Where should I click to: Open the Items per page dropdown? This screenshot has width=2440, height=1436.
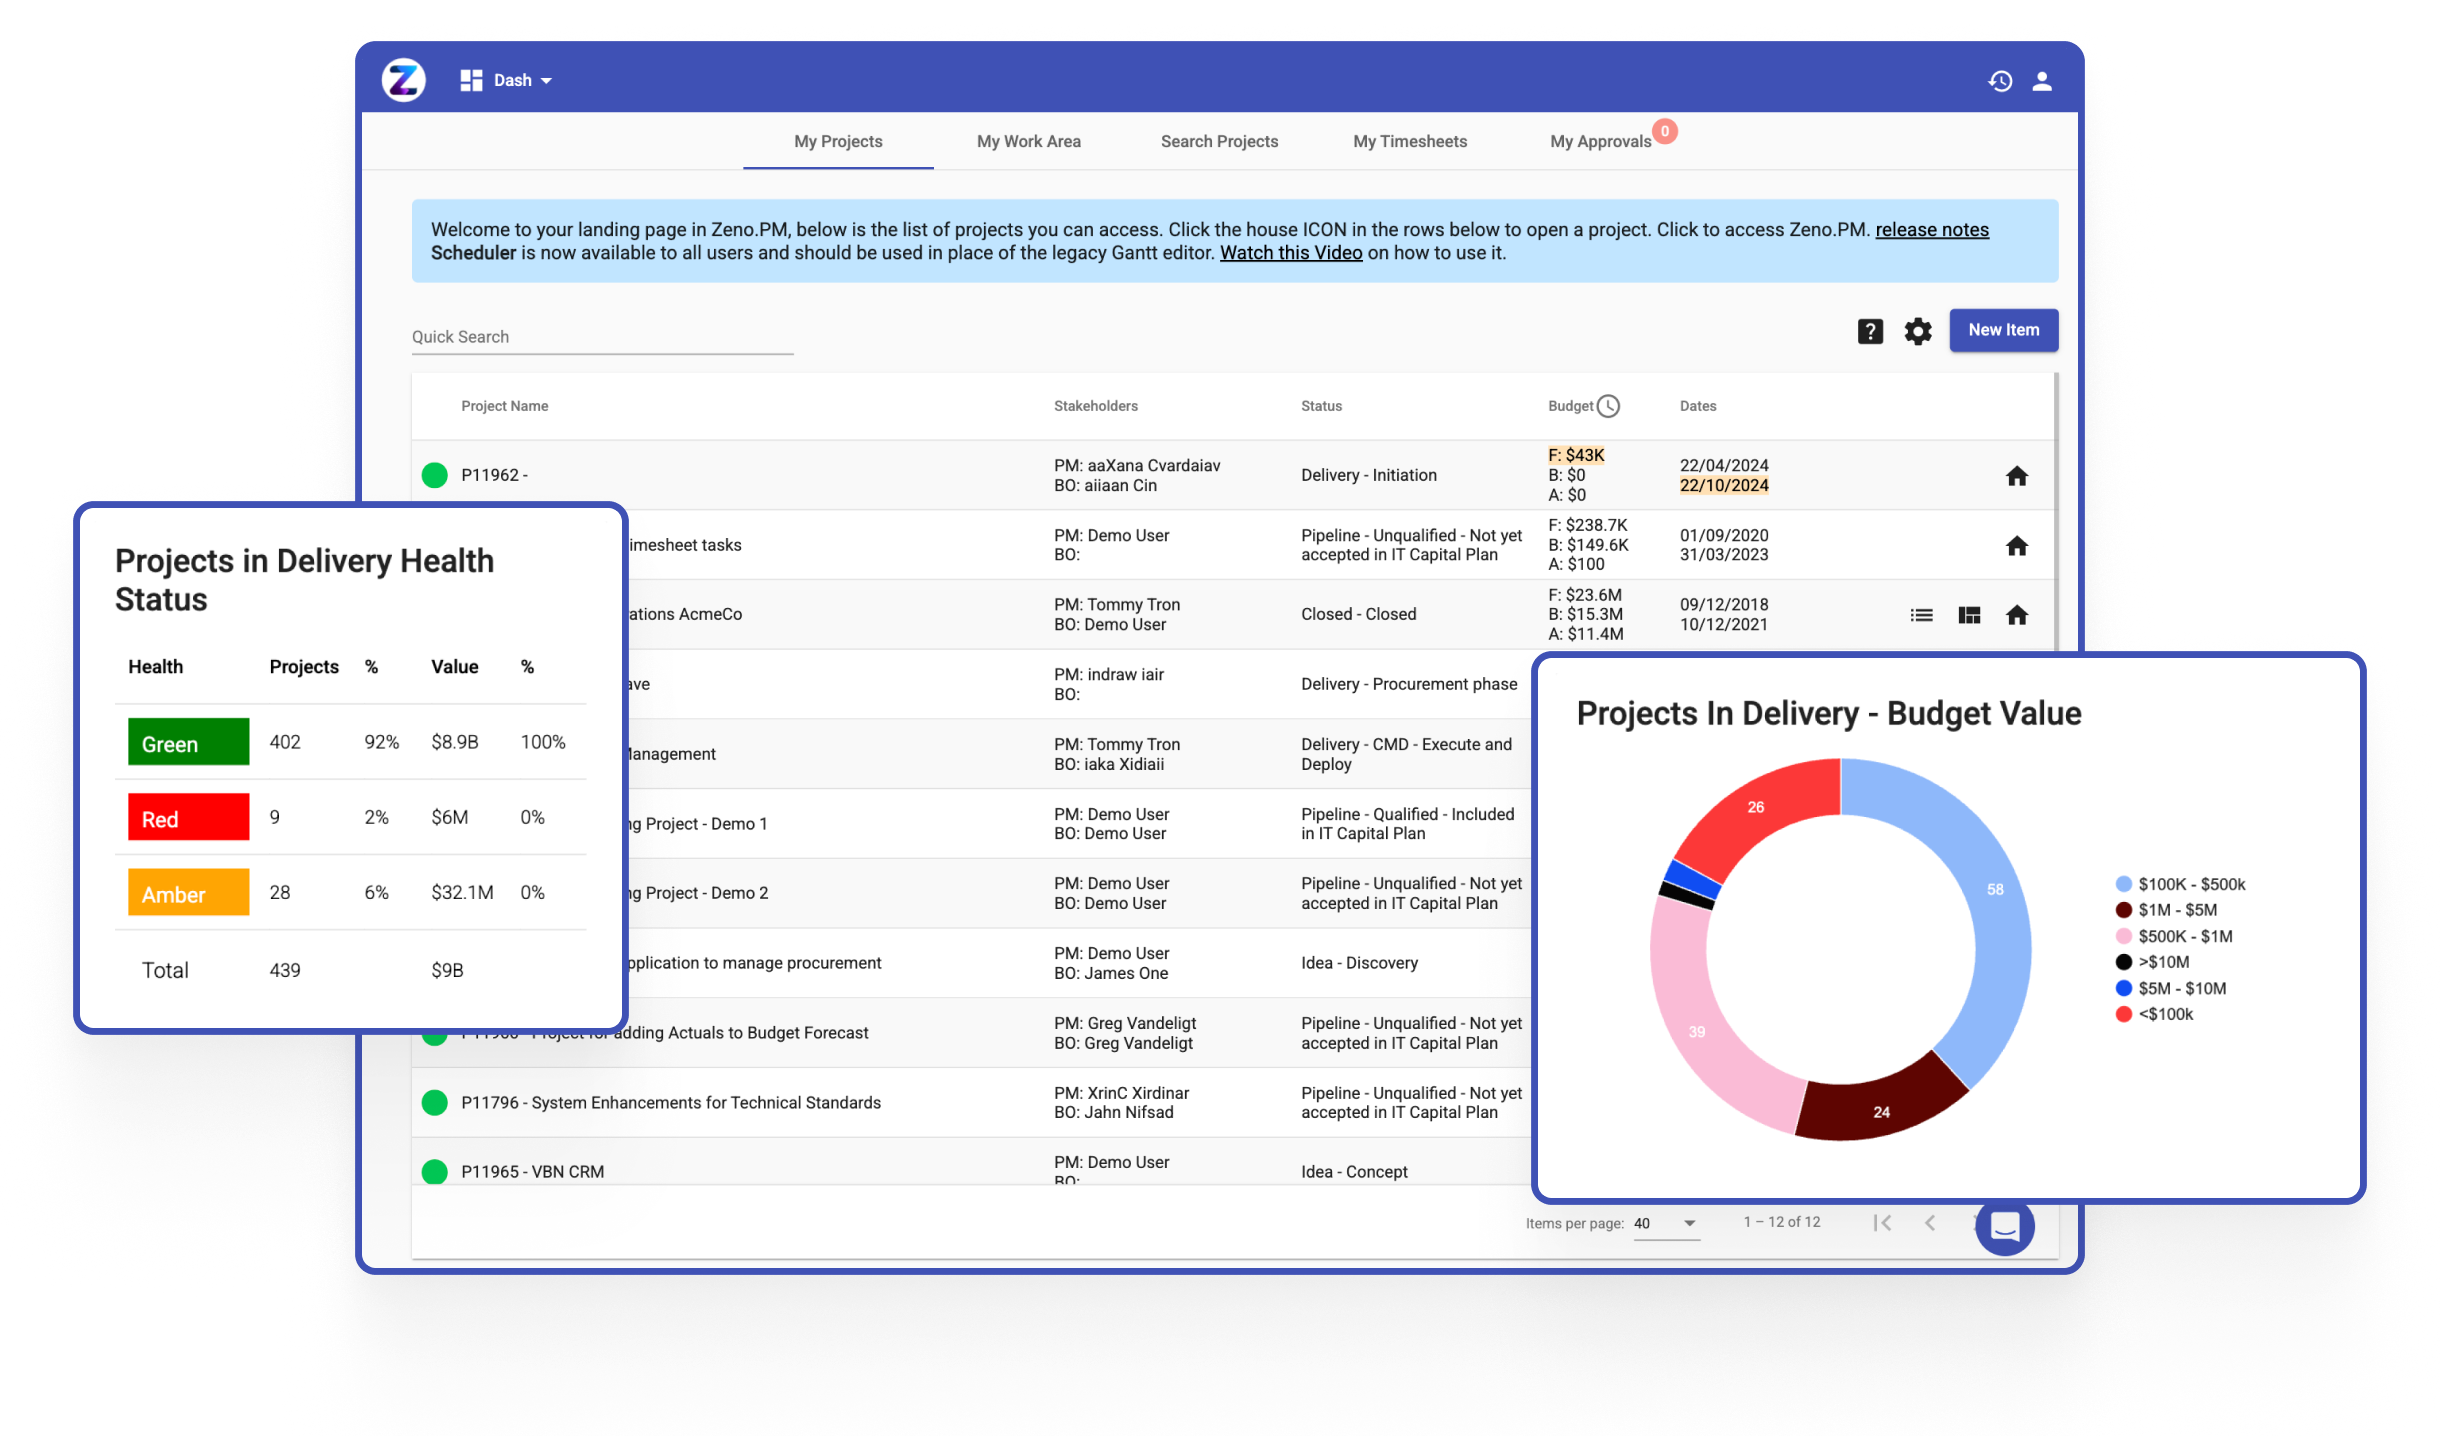click(x=1666, y=1223)
